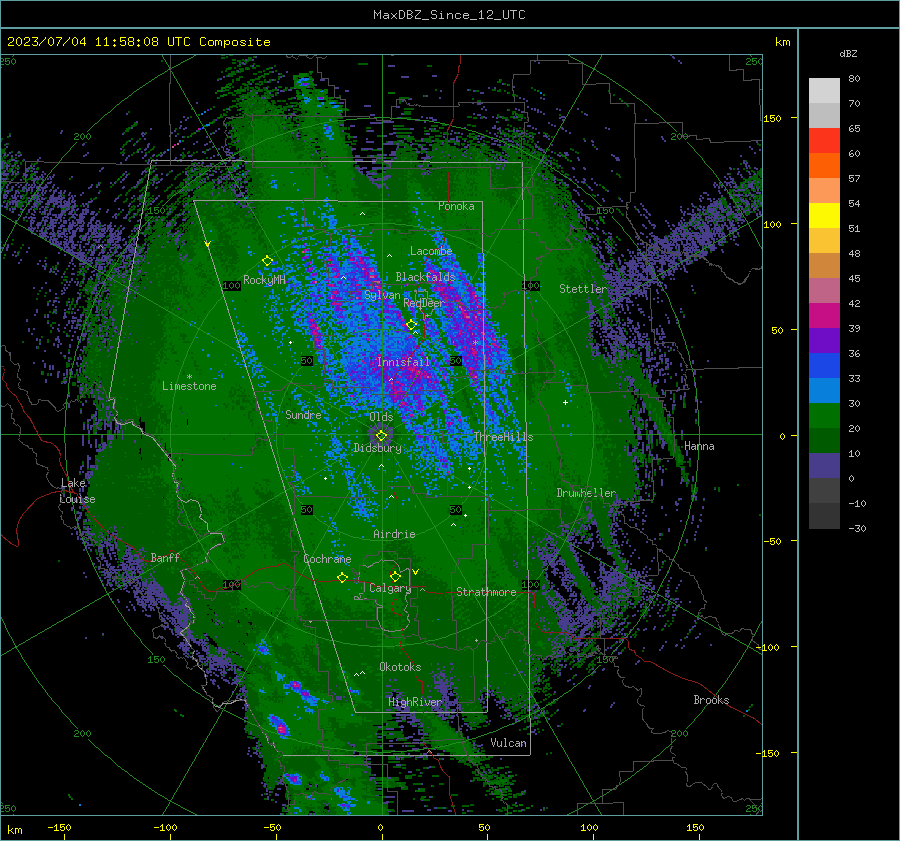Click the Olds city label

click(x=381, y=417)
